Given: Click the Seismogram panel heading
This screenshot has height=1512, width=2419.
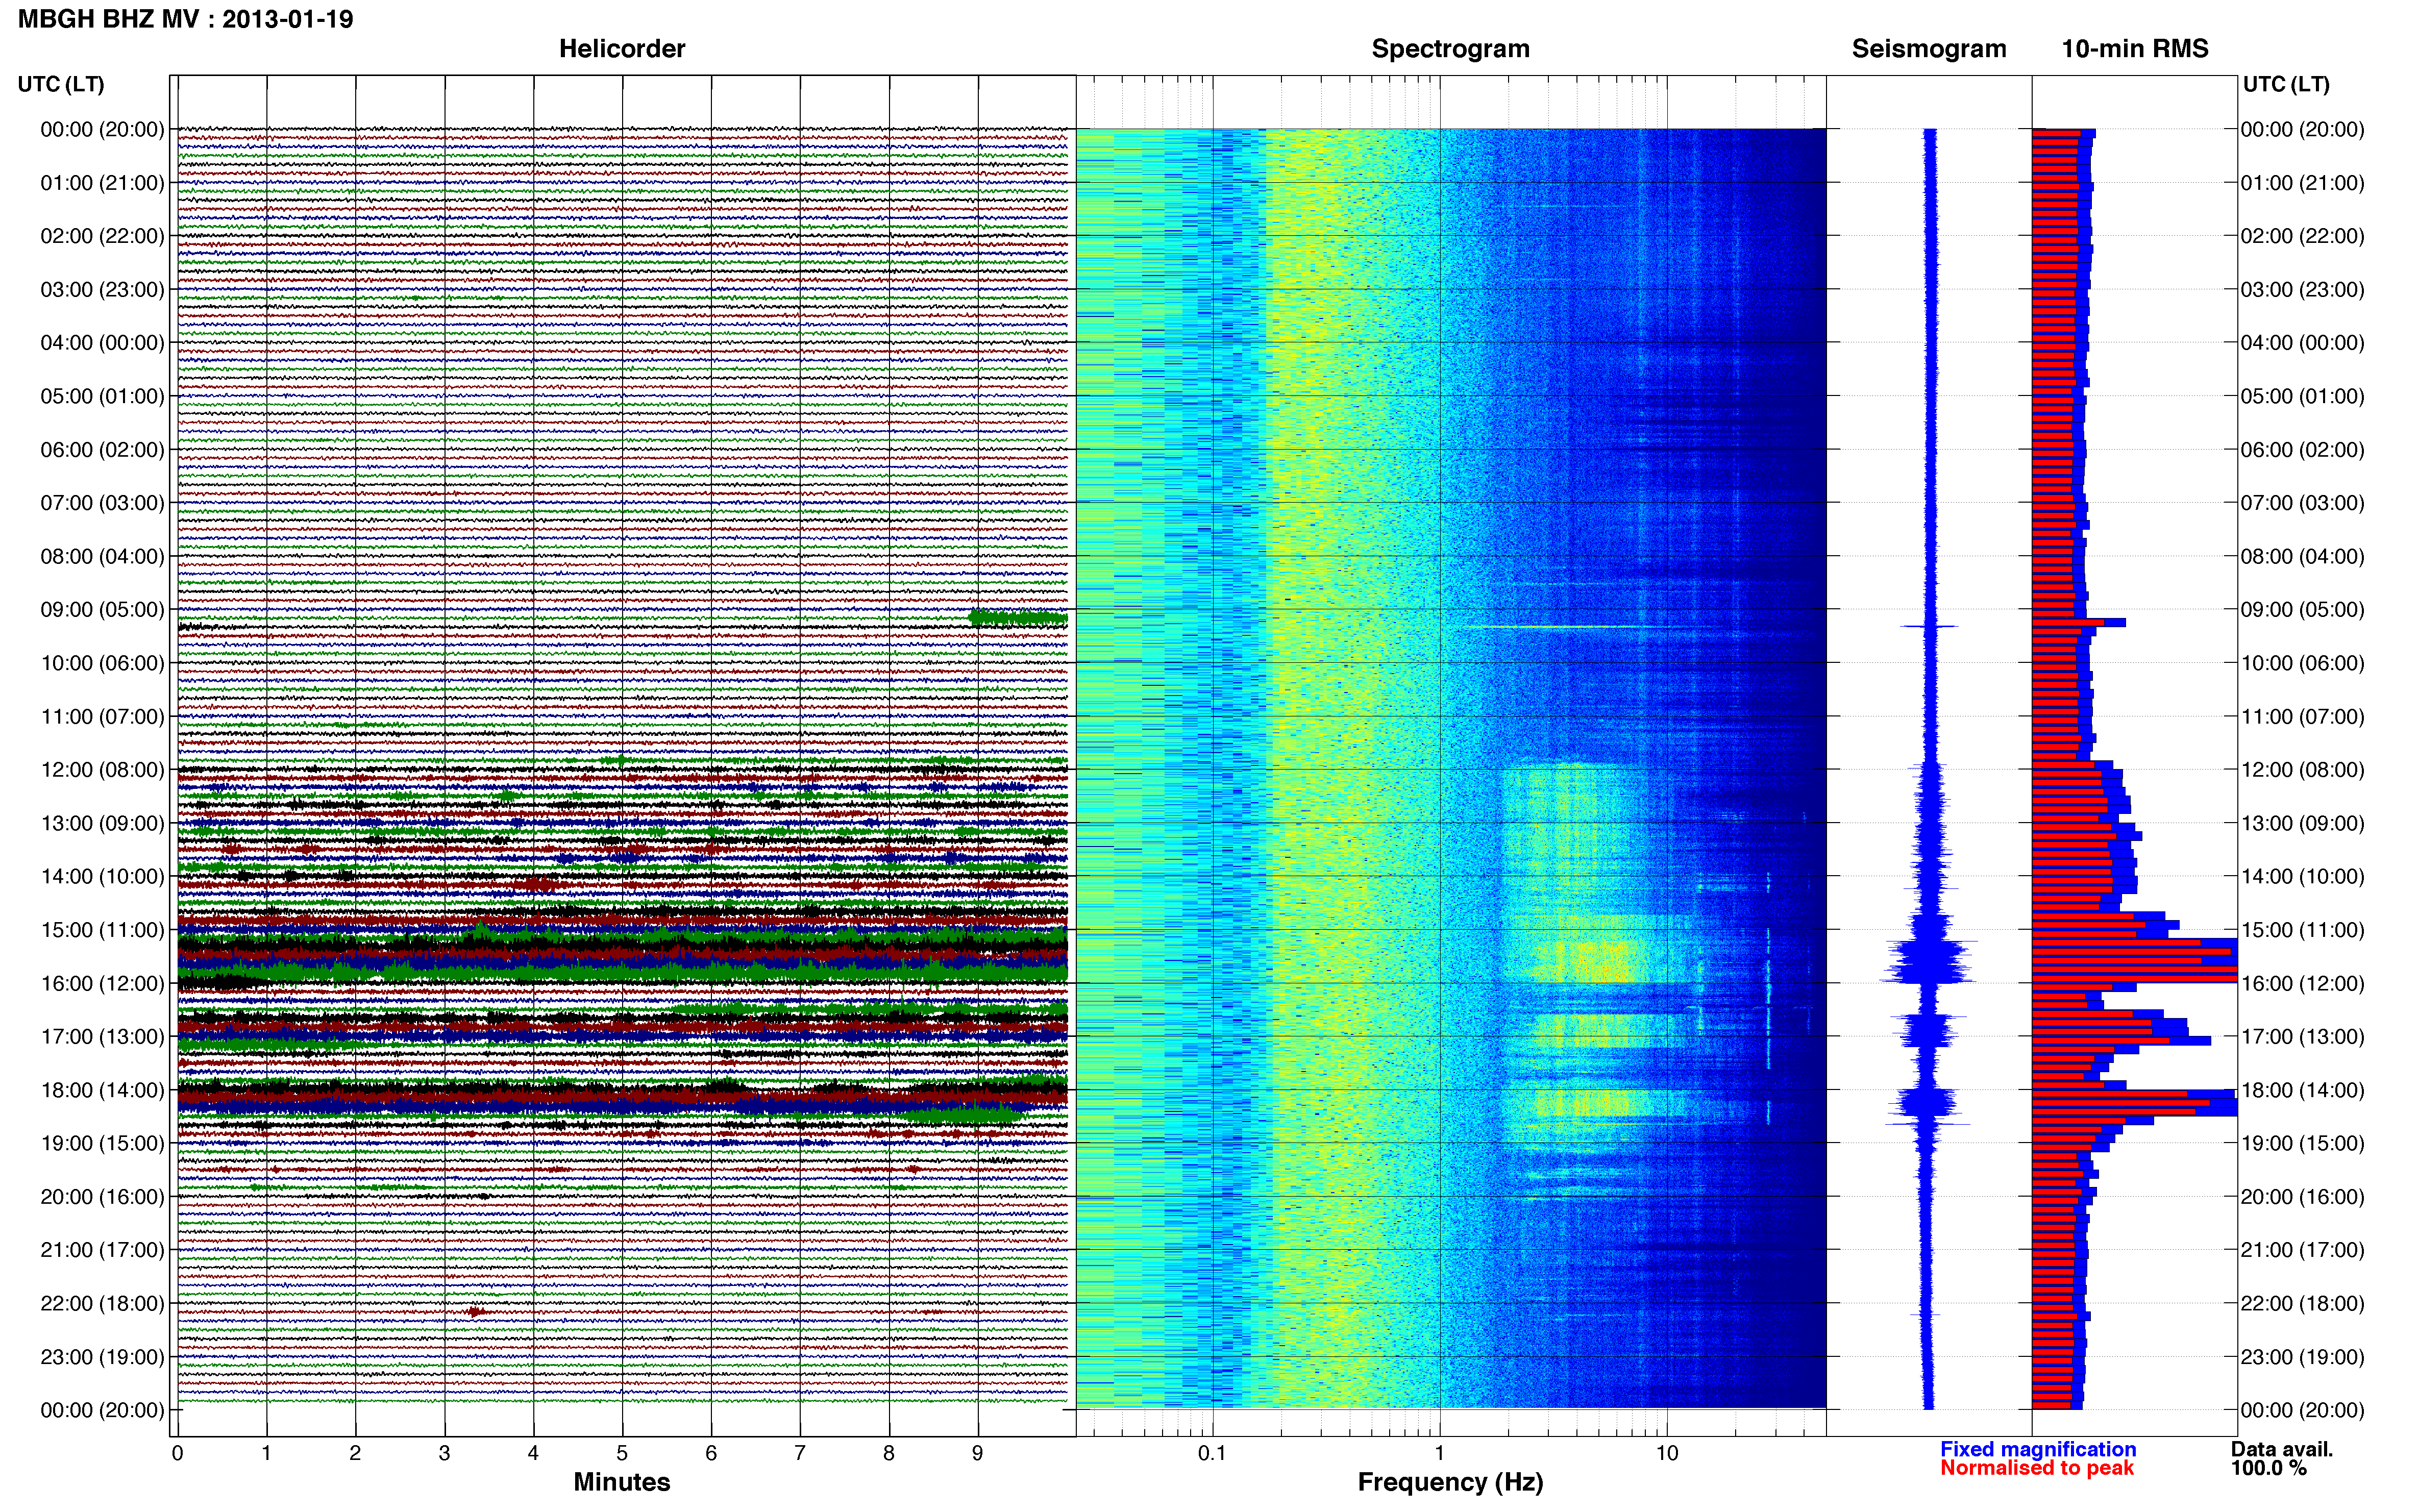Looking at the screenshot, I should [x=1928, y=49].
